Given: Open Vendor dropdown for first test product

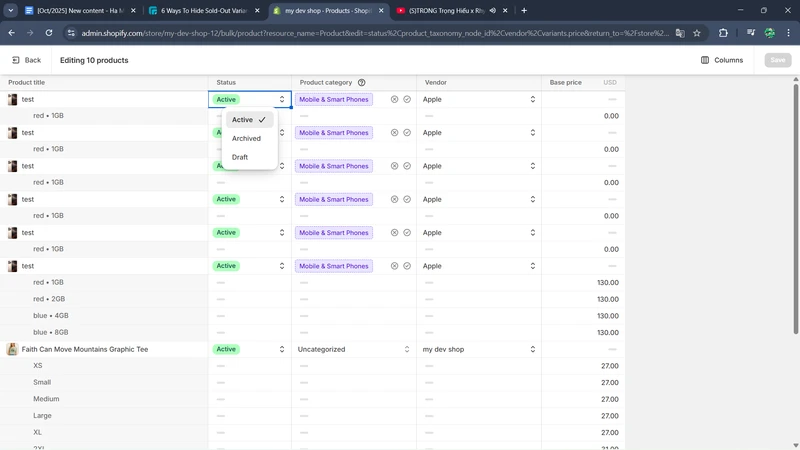Looking at the screenshot, I should point(478,100).
